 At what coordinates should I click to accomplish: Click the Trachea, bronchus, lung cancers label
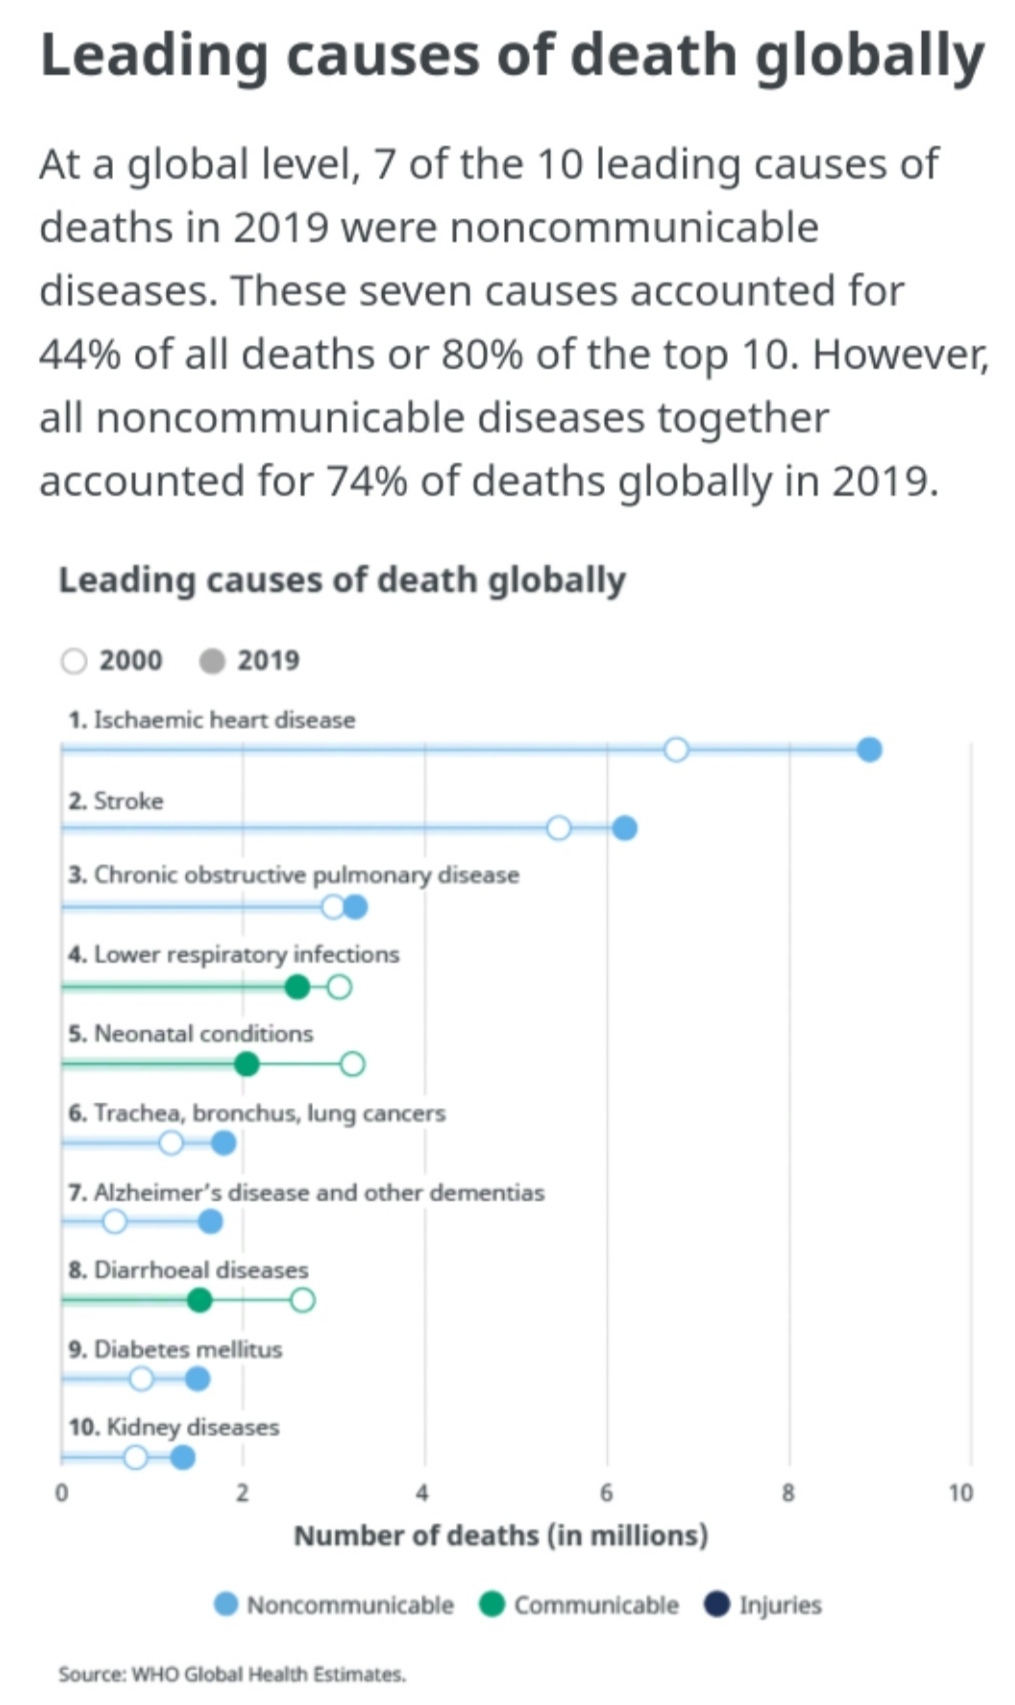(257, 1113)
